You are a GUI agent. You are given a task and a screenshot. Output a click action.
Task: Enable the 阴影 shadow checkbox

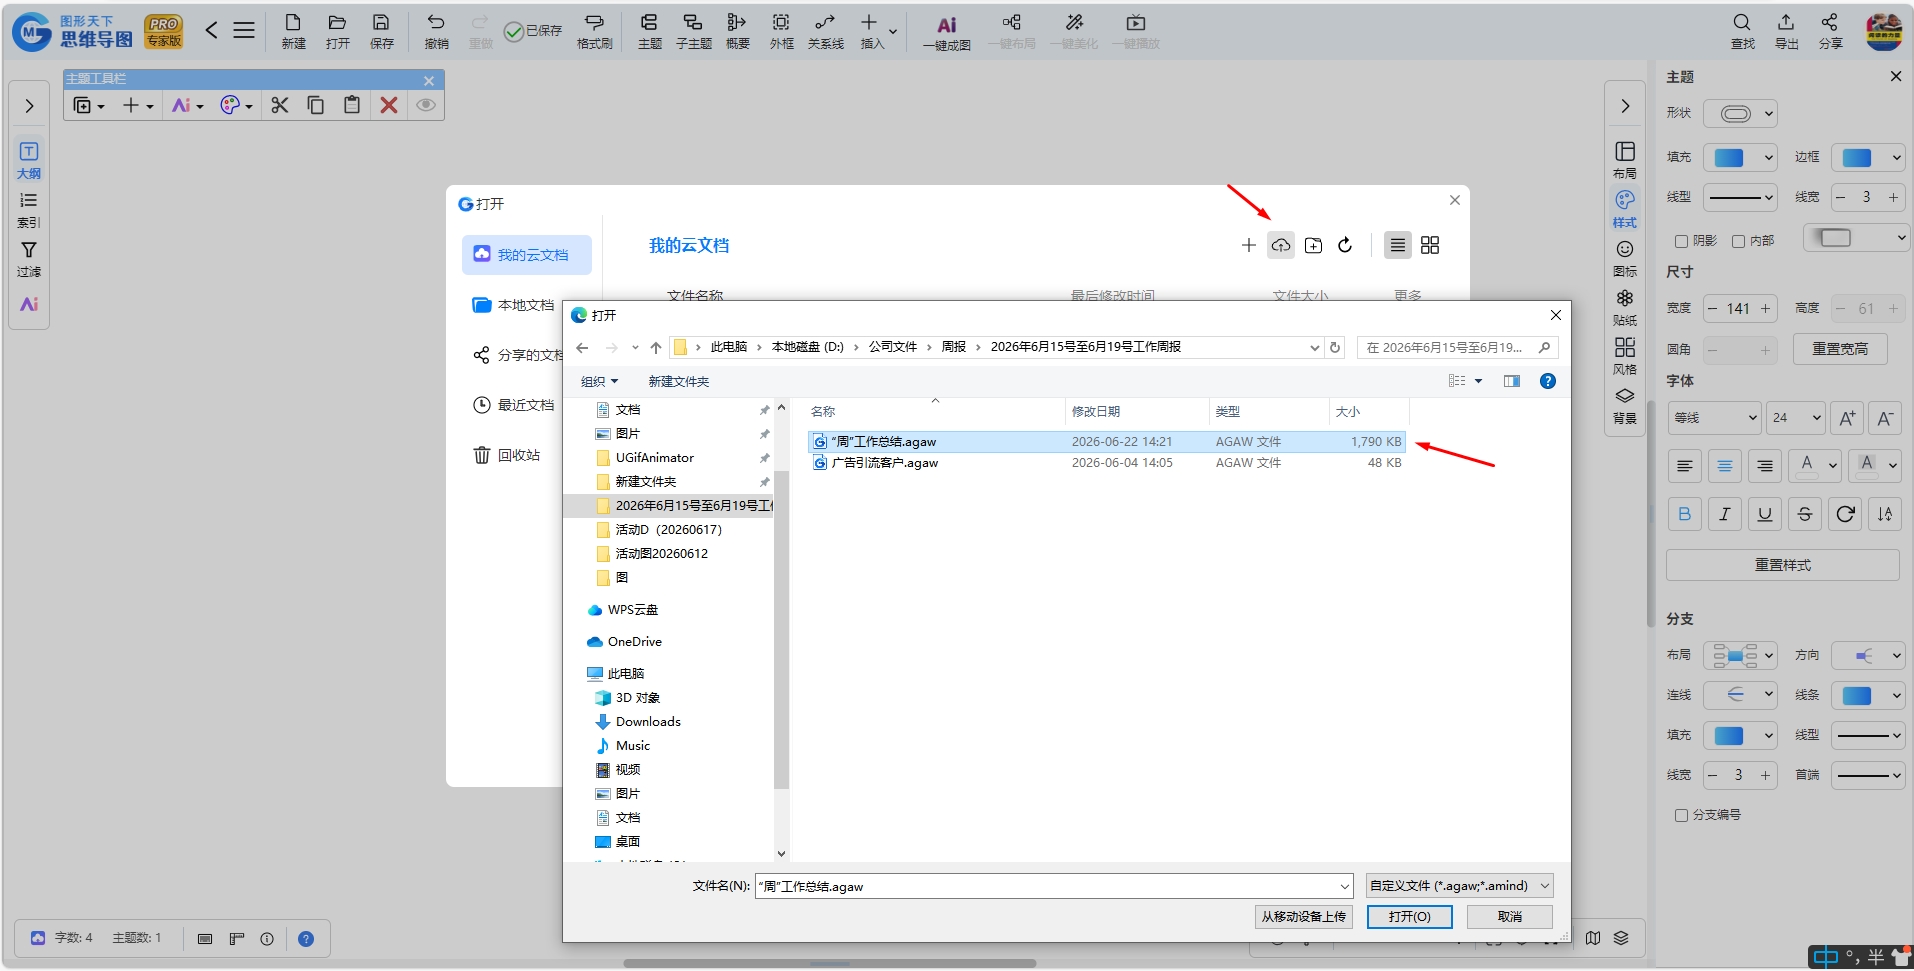pyautogui.click(x=1681, y=241)
